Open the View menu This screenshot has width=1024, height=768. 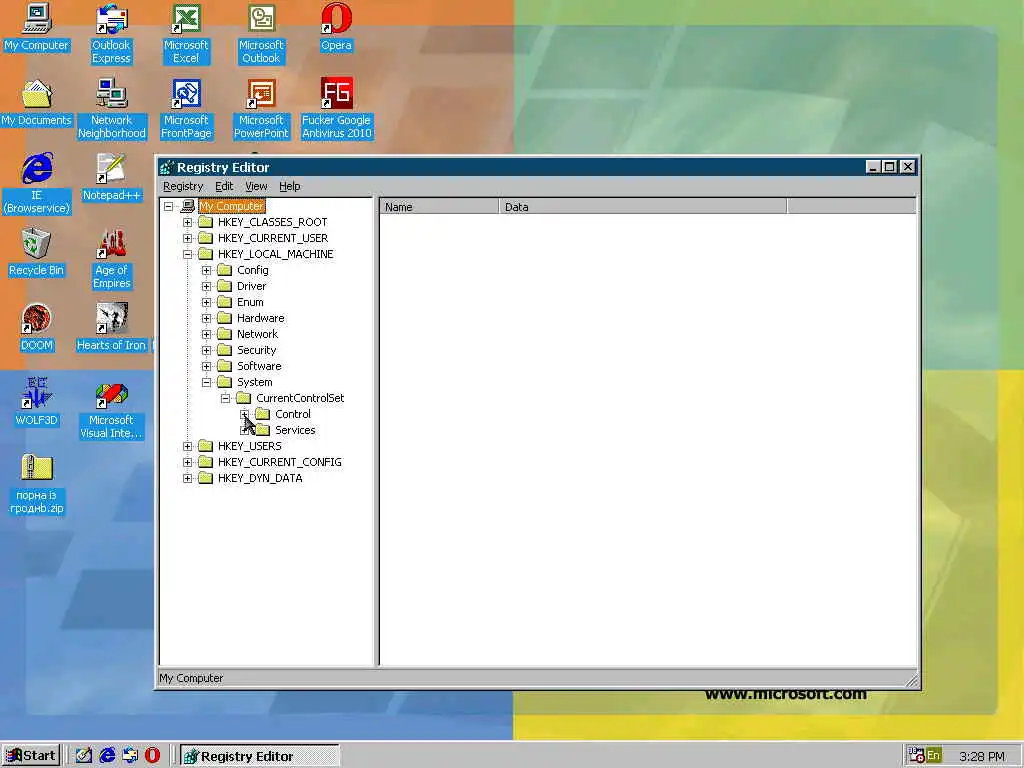[x=256, y=186]
